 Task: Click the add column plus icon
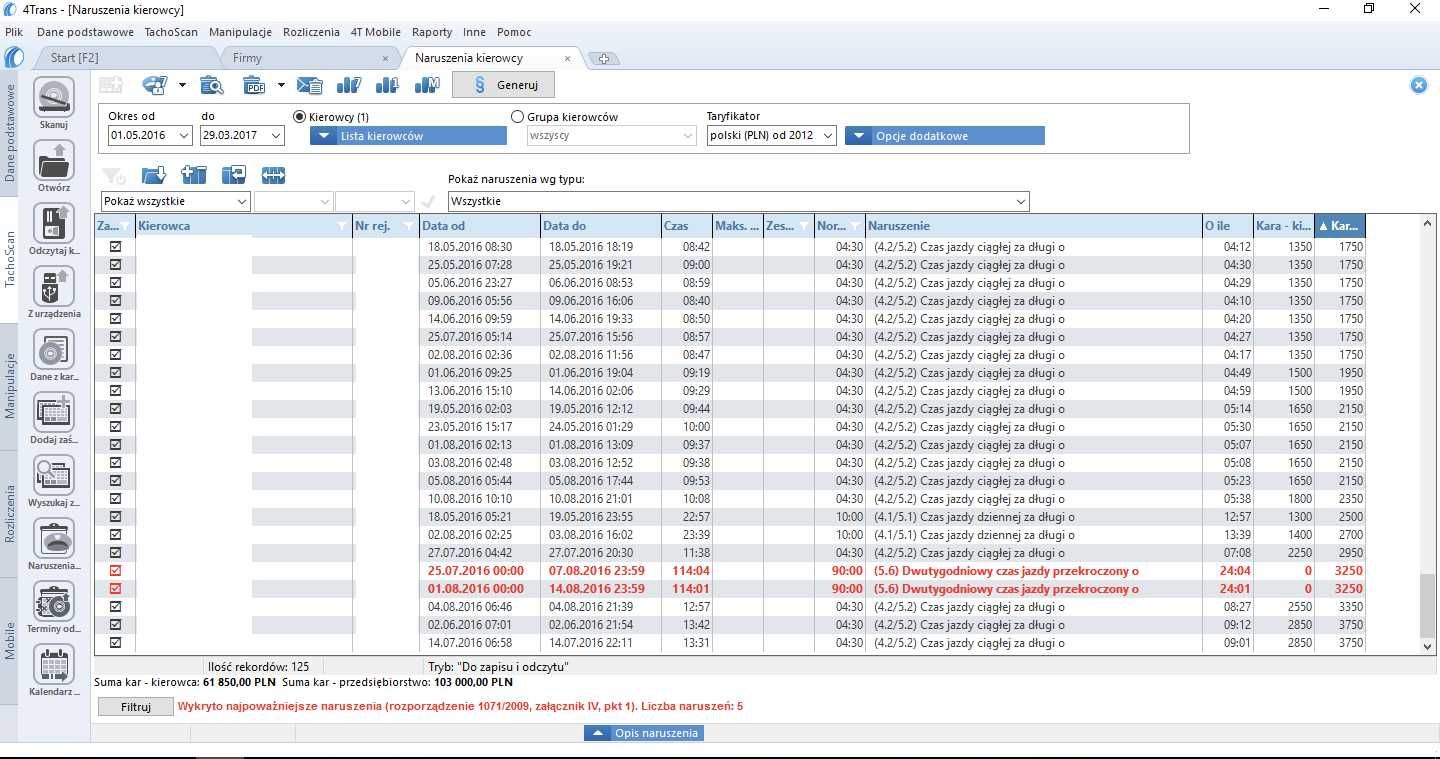[x=194, y=176]
